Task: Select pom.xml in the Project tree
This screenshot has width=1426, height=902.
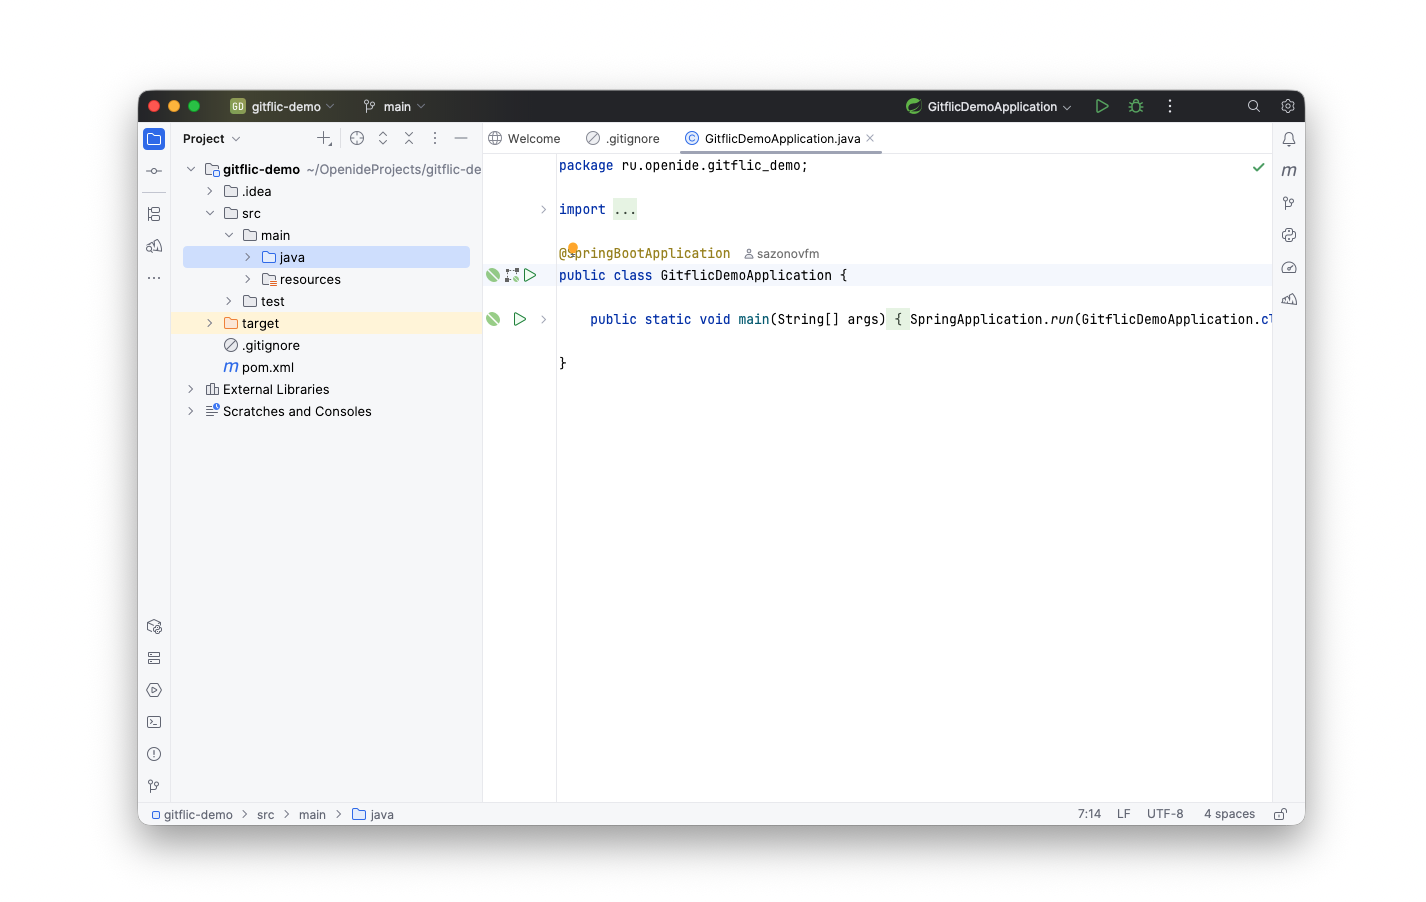Action: tap(267, 367)
